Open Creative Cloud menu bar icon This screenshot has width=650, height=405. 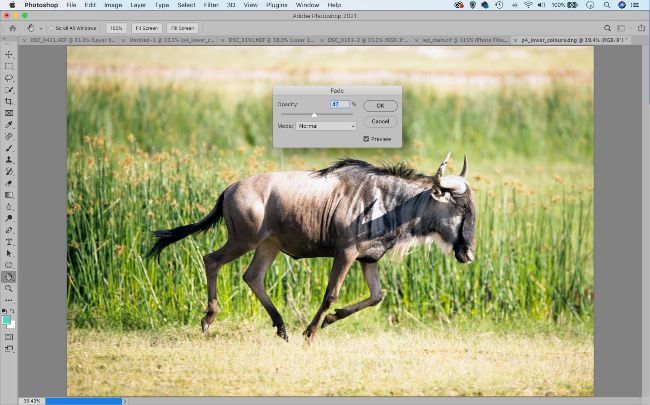coord(458,5)
